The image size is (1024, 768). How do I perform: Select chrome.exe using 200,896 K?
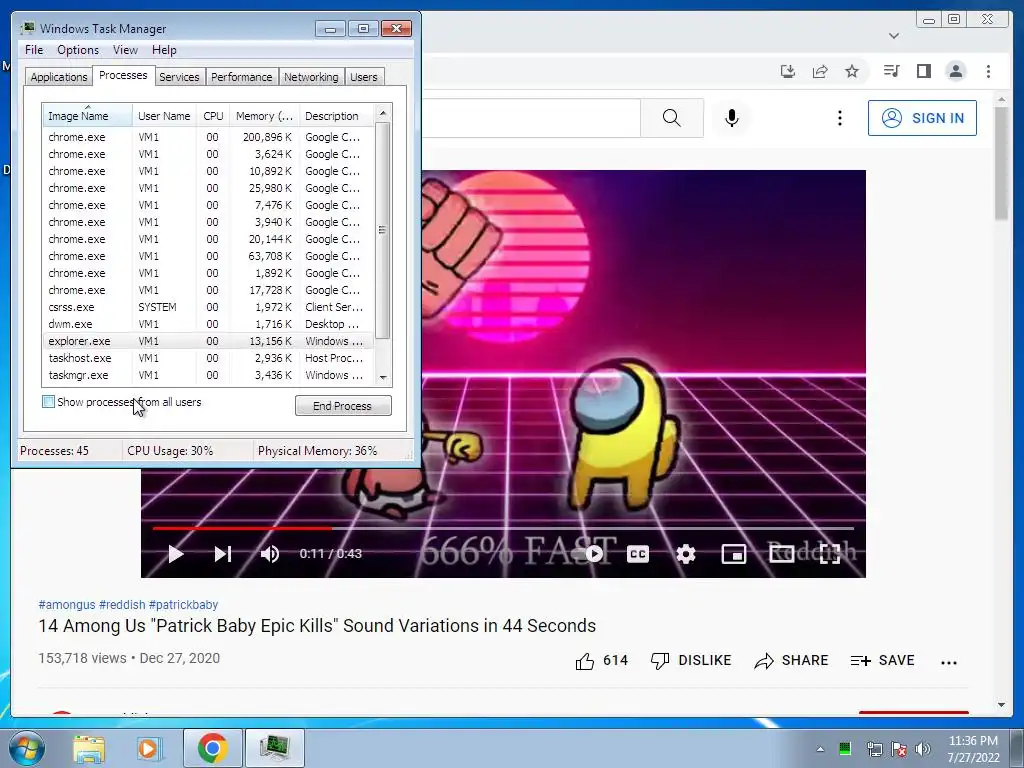208,137
